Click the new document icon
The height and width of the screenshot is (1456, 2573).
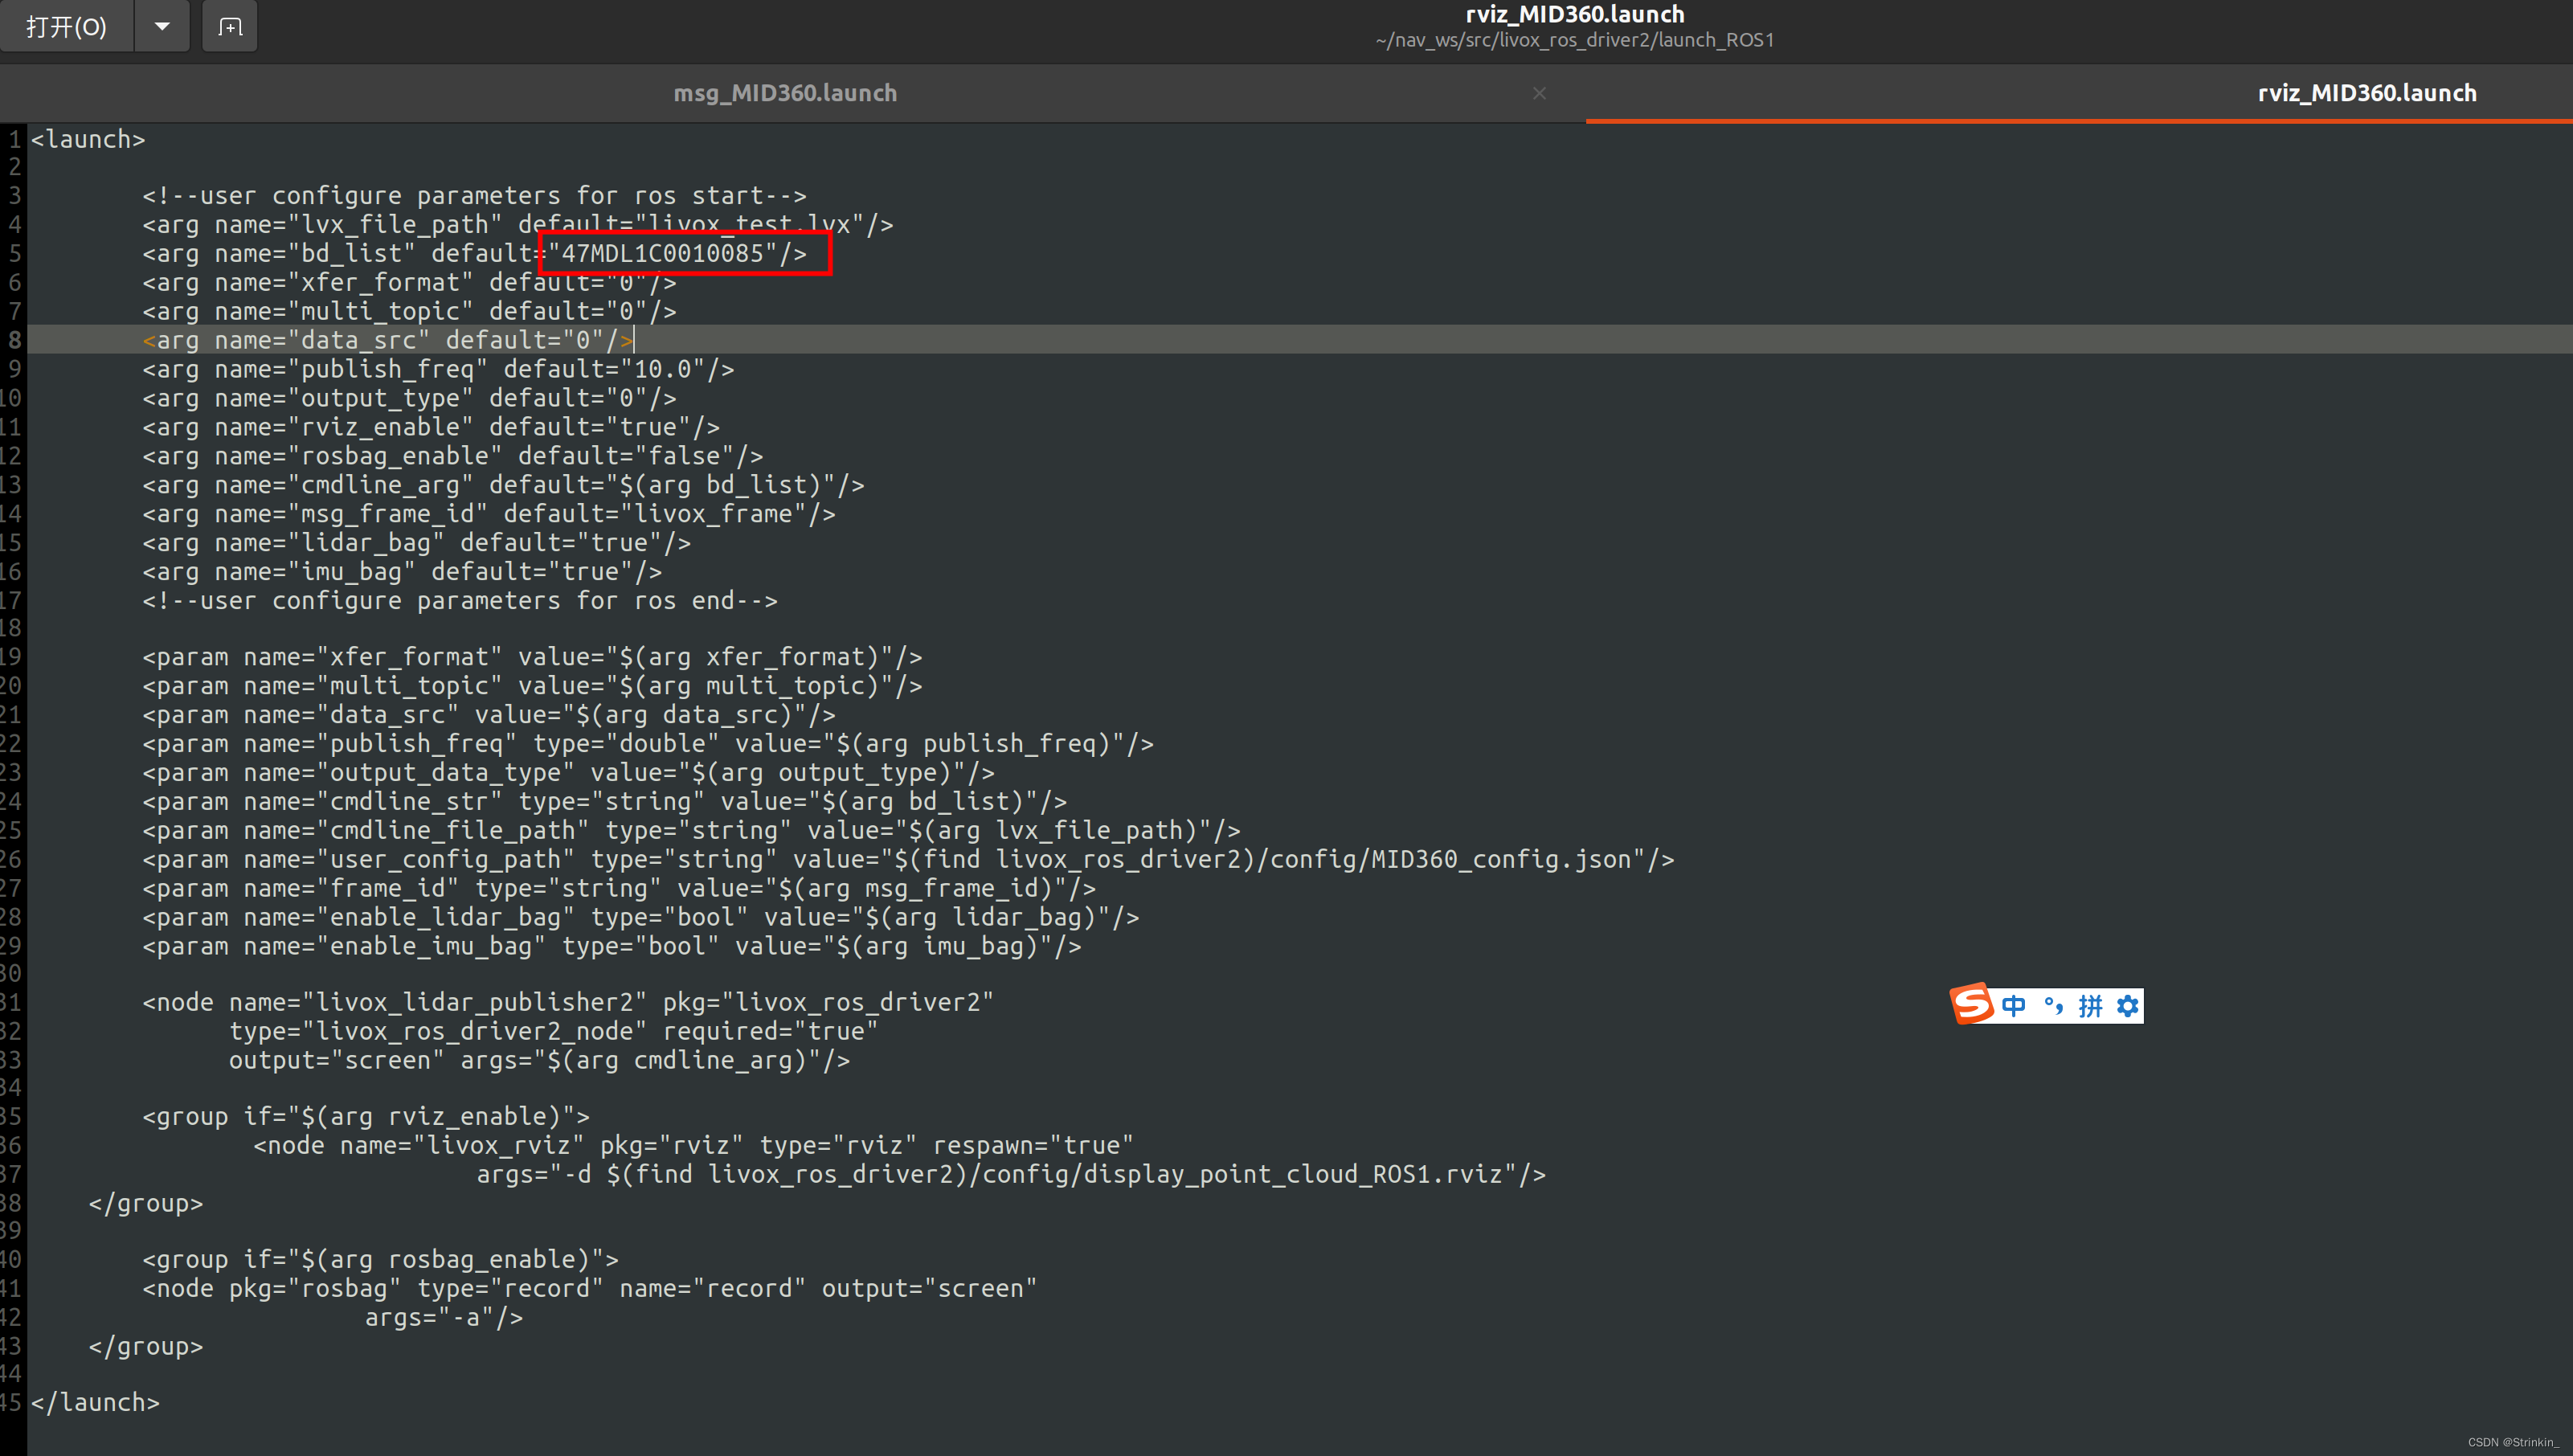pos(230,27)
